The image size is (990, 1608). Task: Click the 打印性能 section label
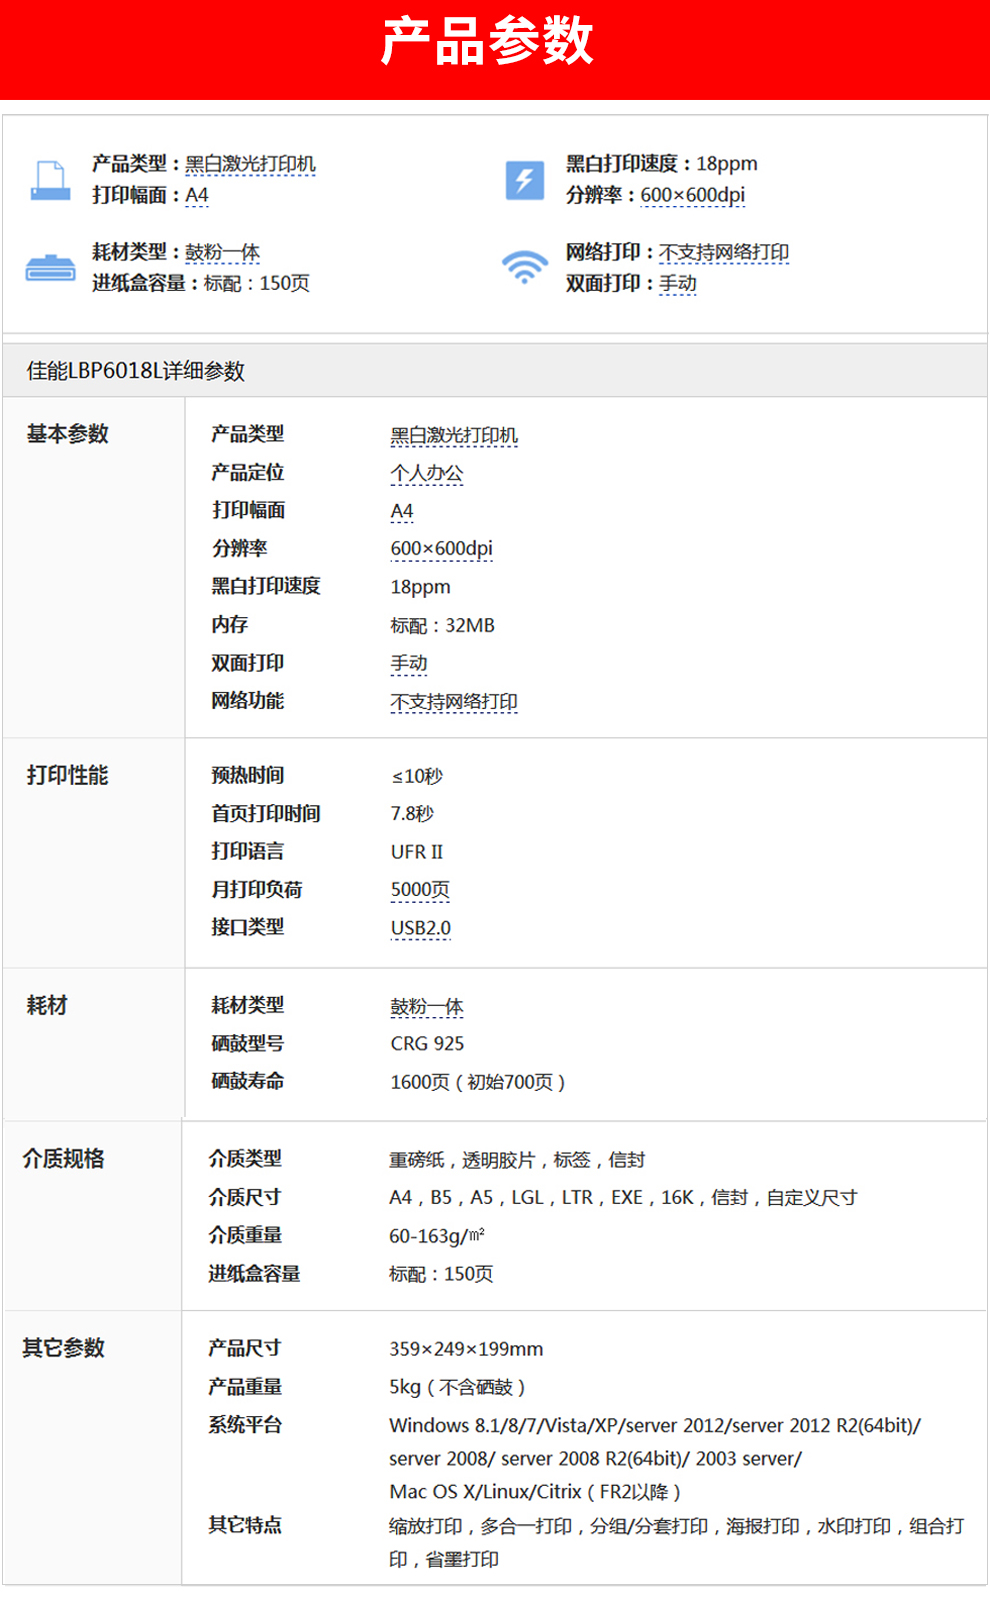[68, 775]
